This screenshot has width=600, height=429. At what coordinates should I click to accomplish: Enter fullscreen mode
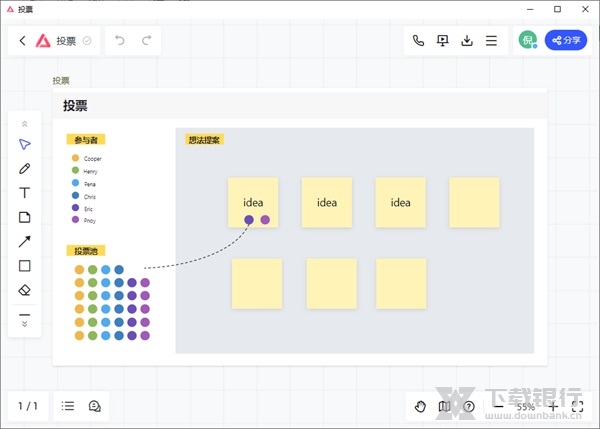577,406
